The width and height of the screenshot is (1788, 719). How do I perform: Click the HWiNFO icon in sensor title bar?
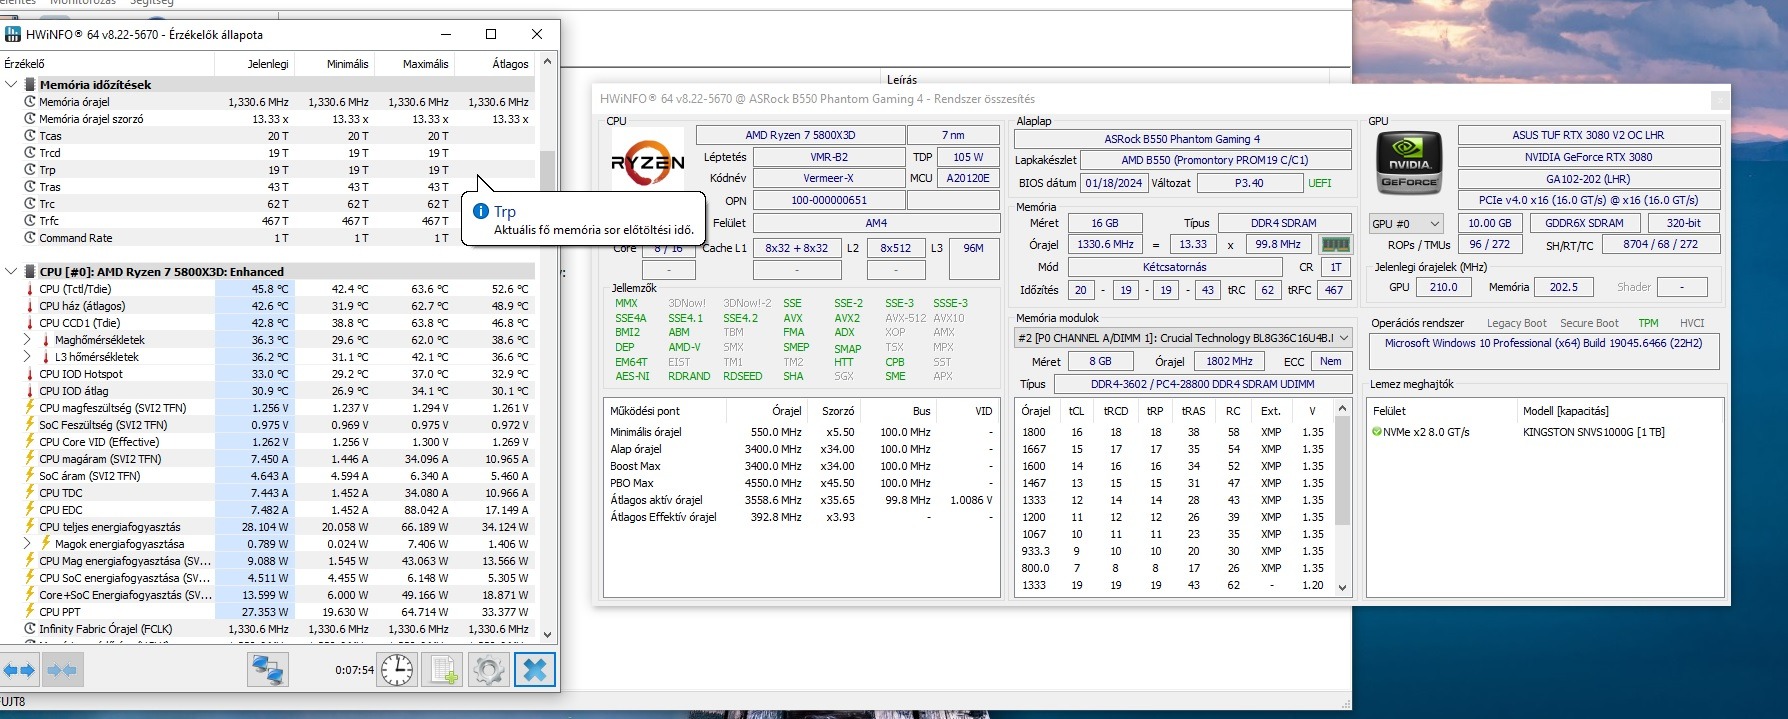[x=13, y=34]
